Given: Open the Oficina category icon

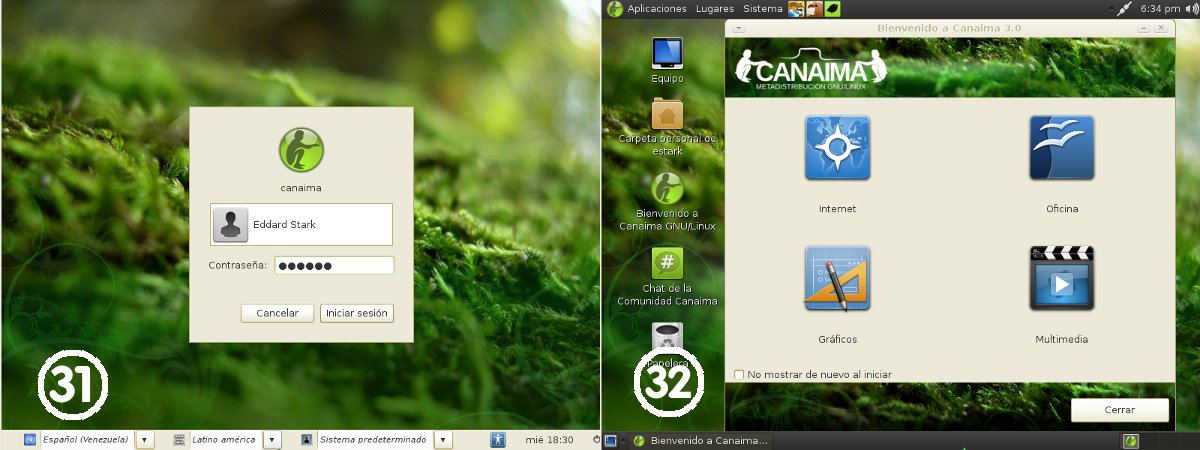Looking at the screenshot, I should [1061, 147].
